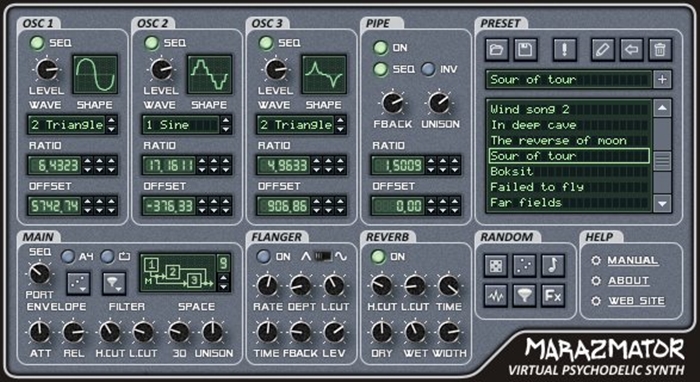Enable the PIPE INV toggle
Screen dimensions: 700x382
429,70
